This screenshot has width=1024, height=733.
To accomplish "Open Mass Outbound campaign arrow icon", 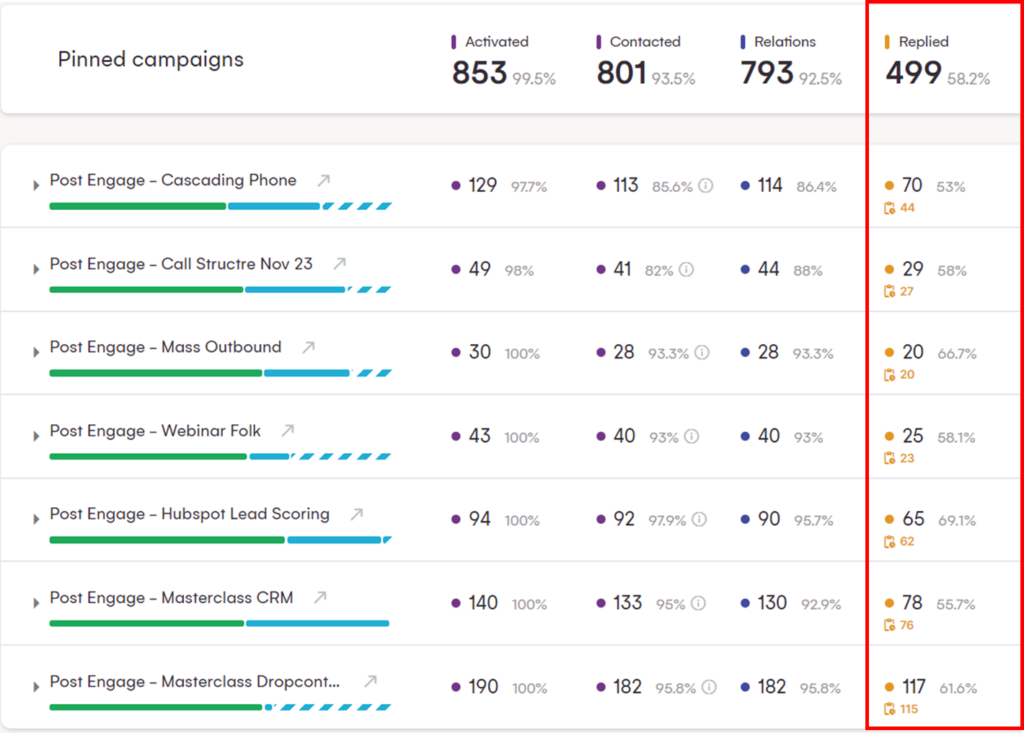I will 308,348.
